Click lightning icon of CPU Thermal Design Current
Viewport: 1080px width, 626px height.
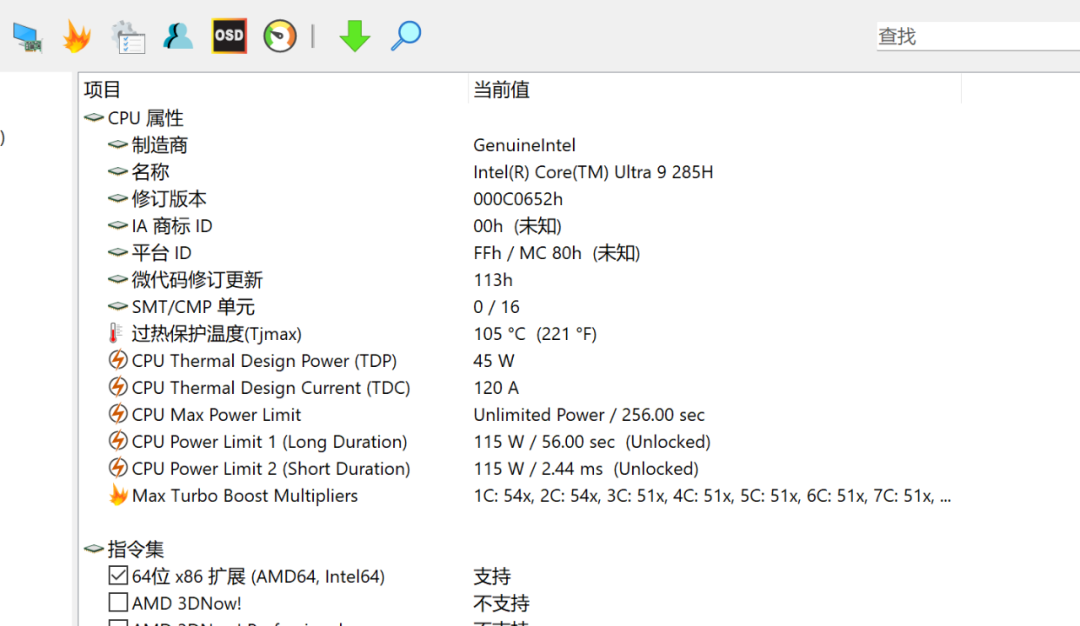tap(118, 387)
